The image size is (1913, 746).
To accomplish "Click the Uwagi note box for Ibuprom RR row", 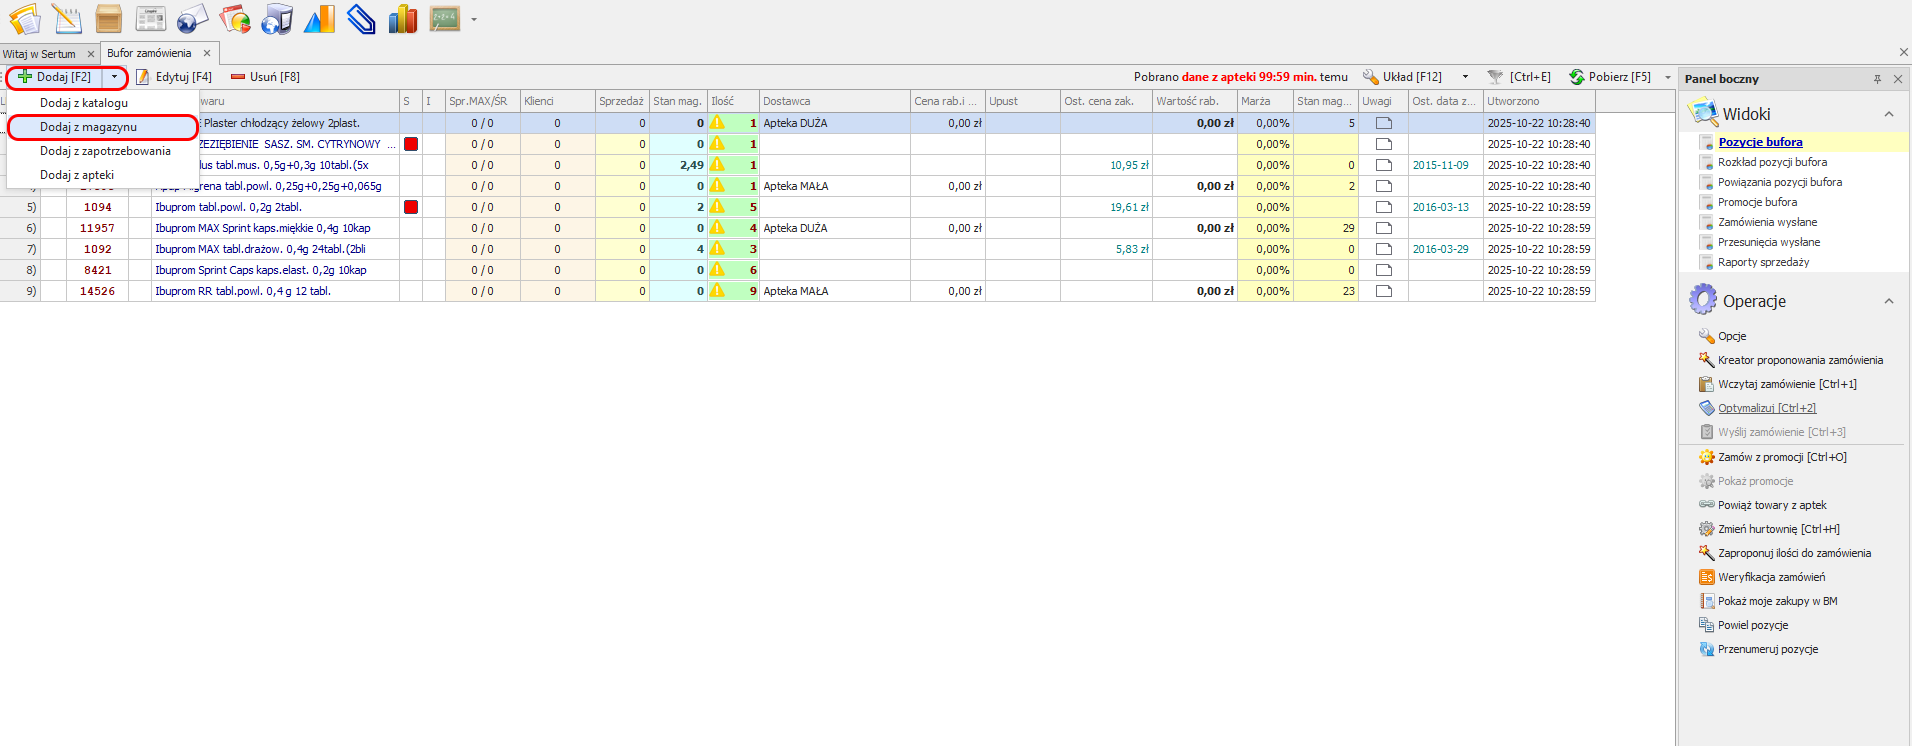I will tap(1383, 291).
